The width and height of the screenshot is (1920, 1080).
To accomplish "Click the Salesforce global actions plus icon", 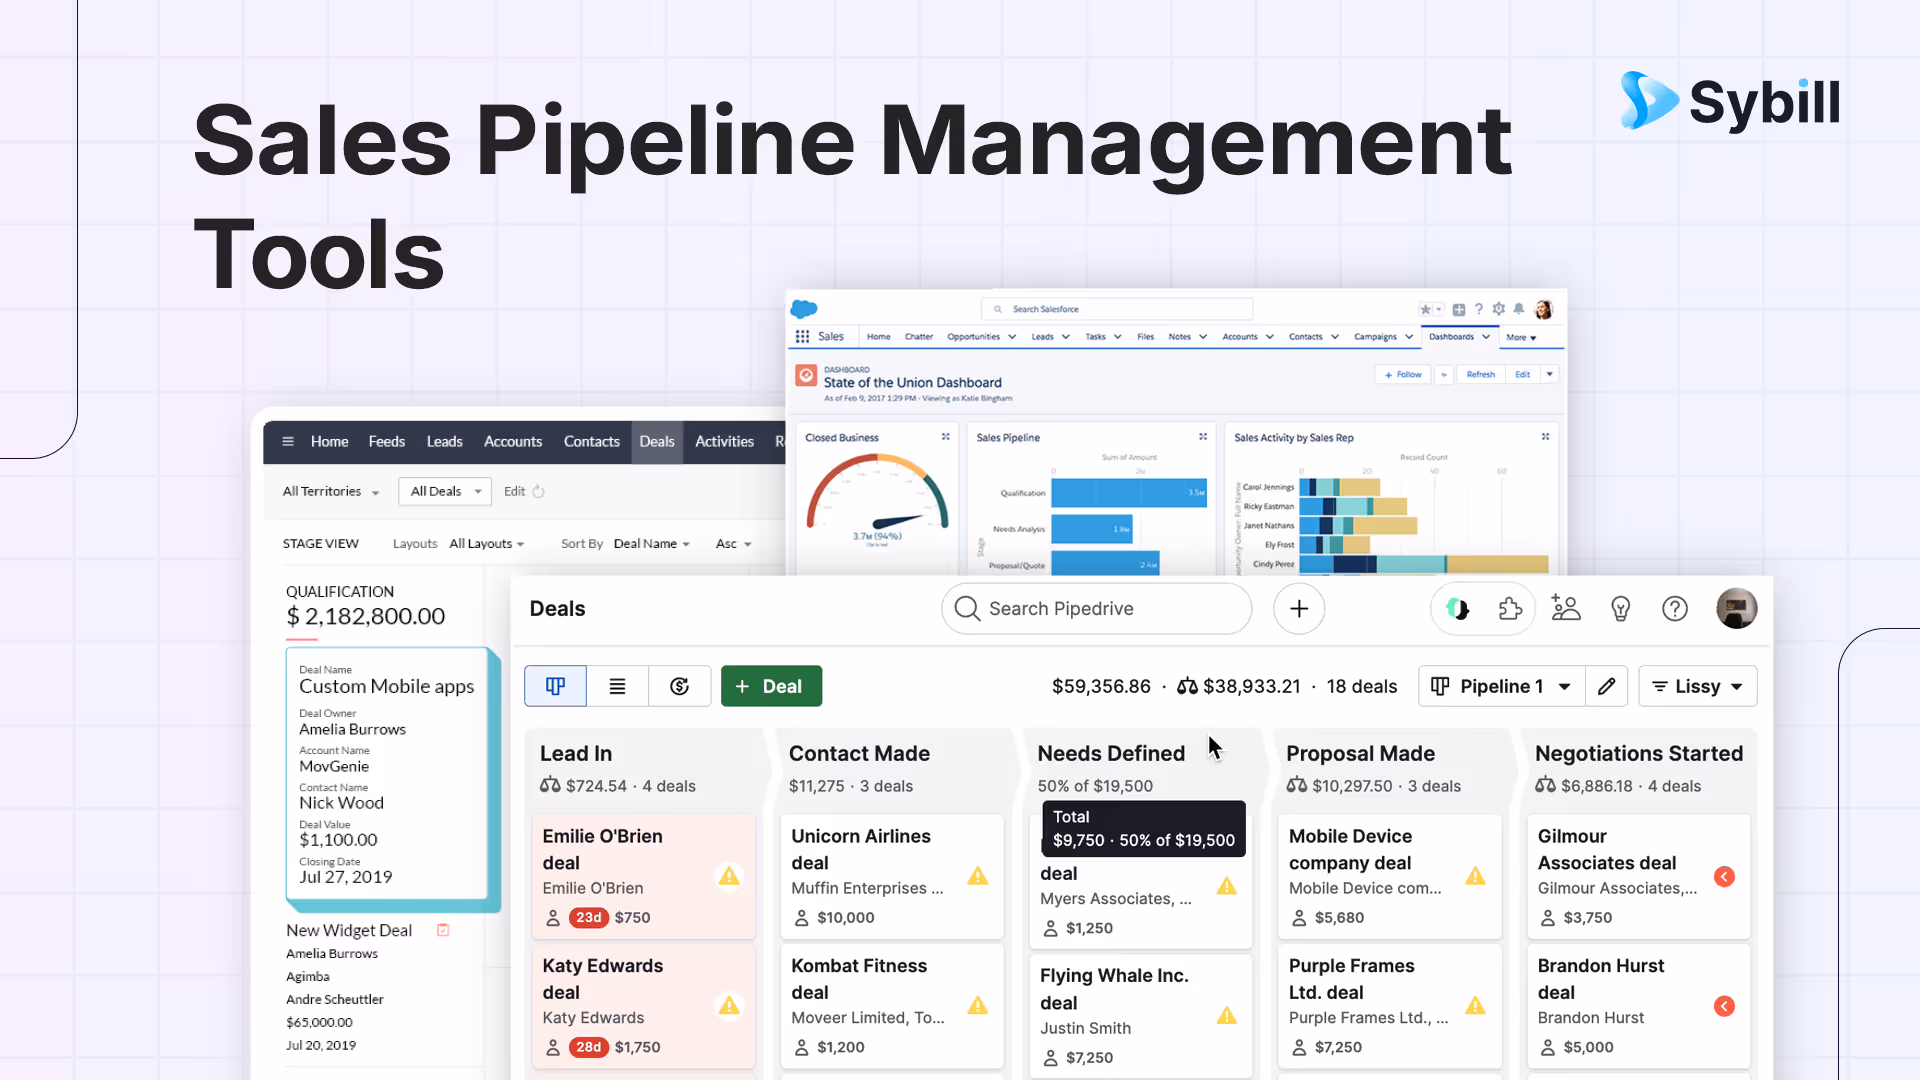I will (x=1459, y=309).
